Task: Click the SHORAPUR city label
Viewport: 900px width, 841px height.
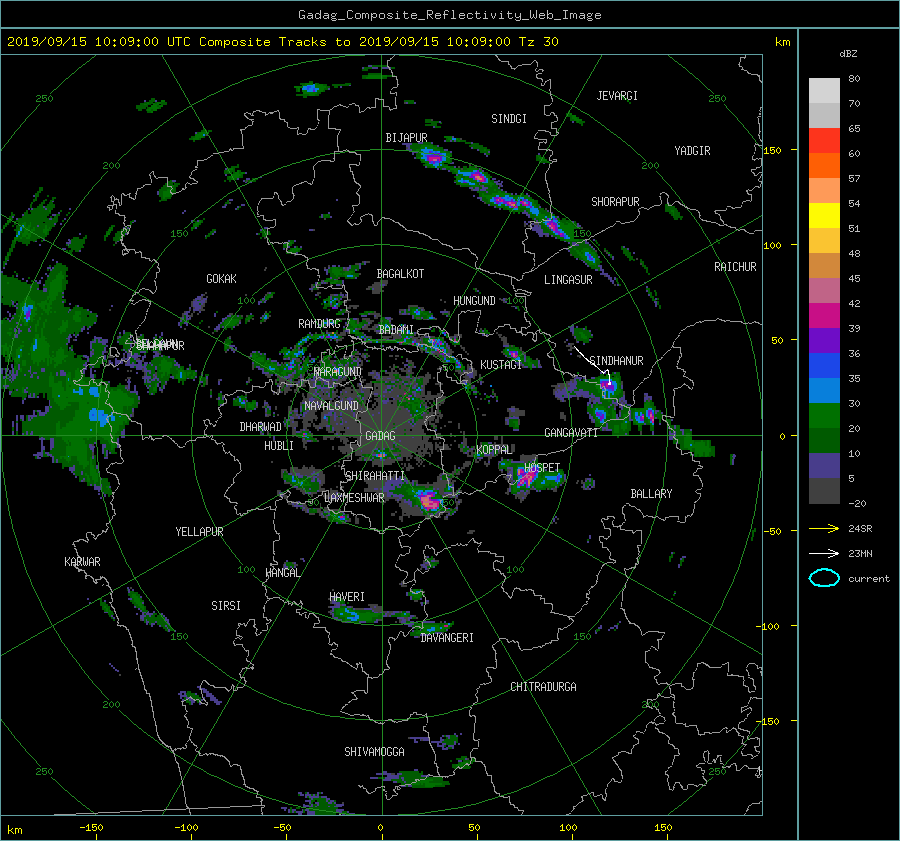Action: (615, 202)
